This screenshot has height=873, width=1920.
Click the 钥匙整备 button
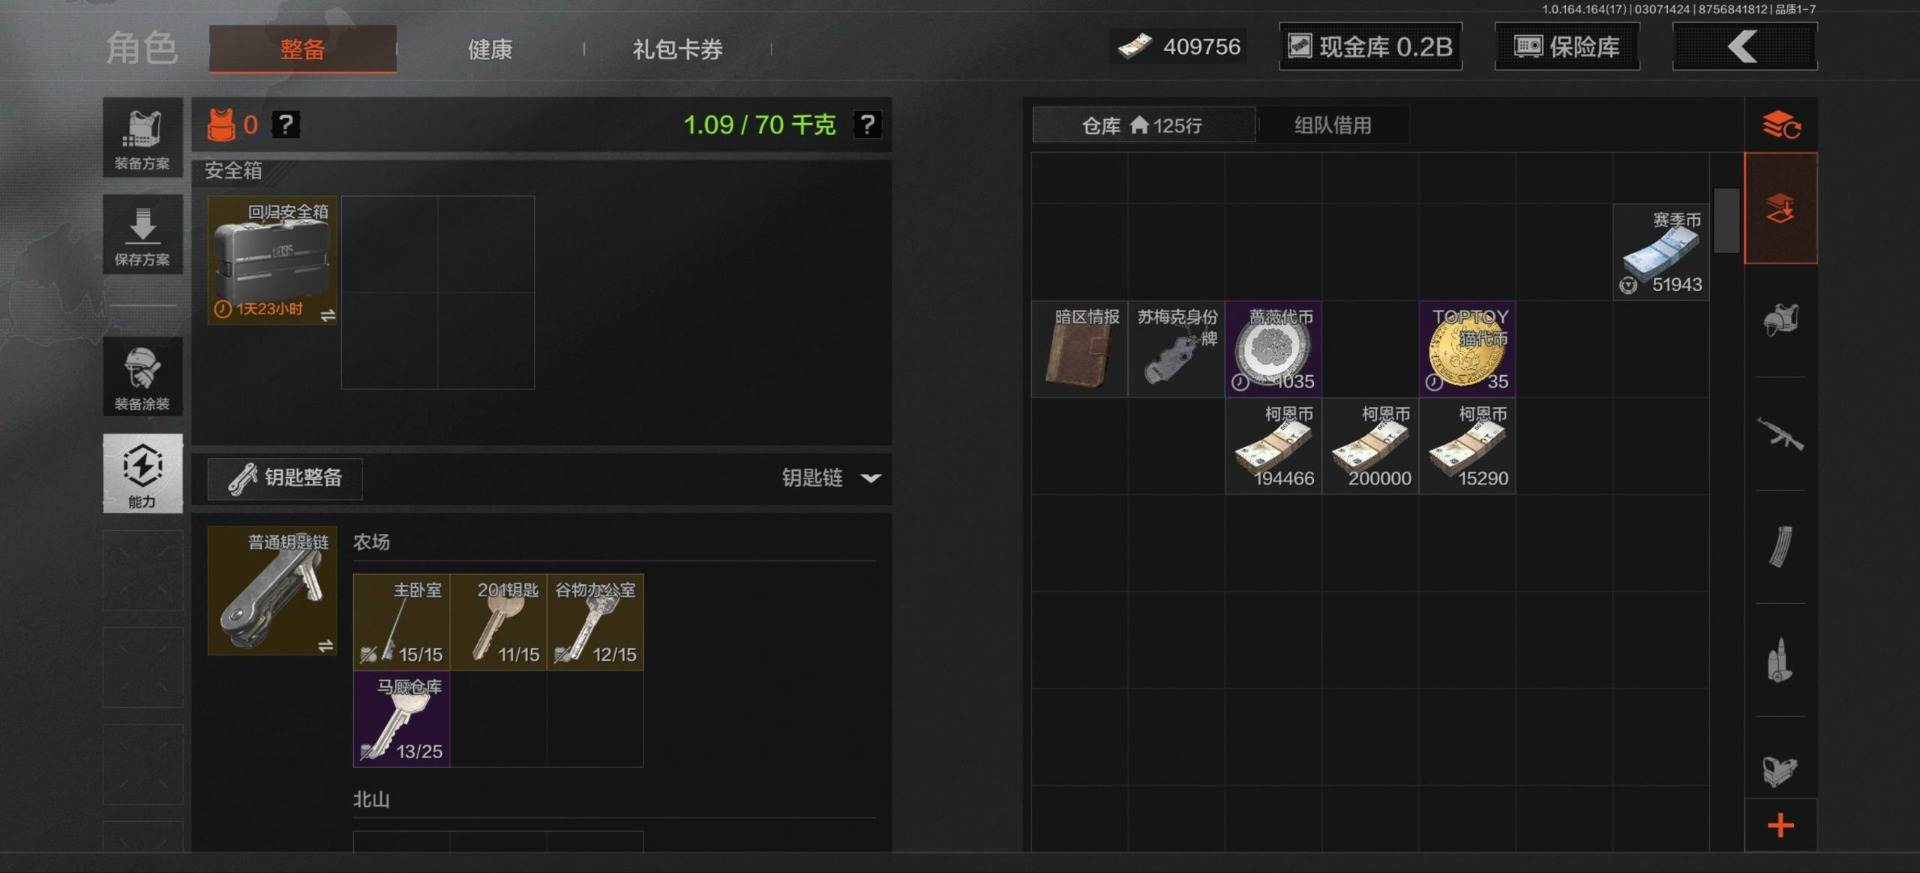coord(285,478)
